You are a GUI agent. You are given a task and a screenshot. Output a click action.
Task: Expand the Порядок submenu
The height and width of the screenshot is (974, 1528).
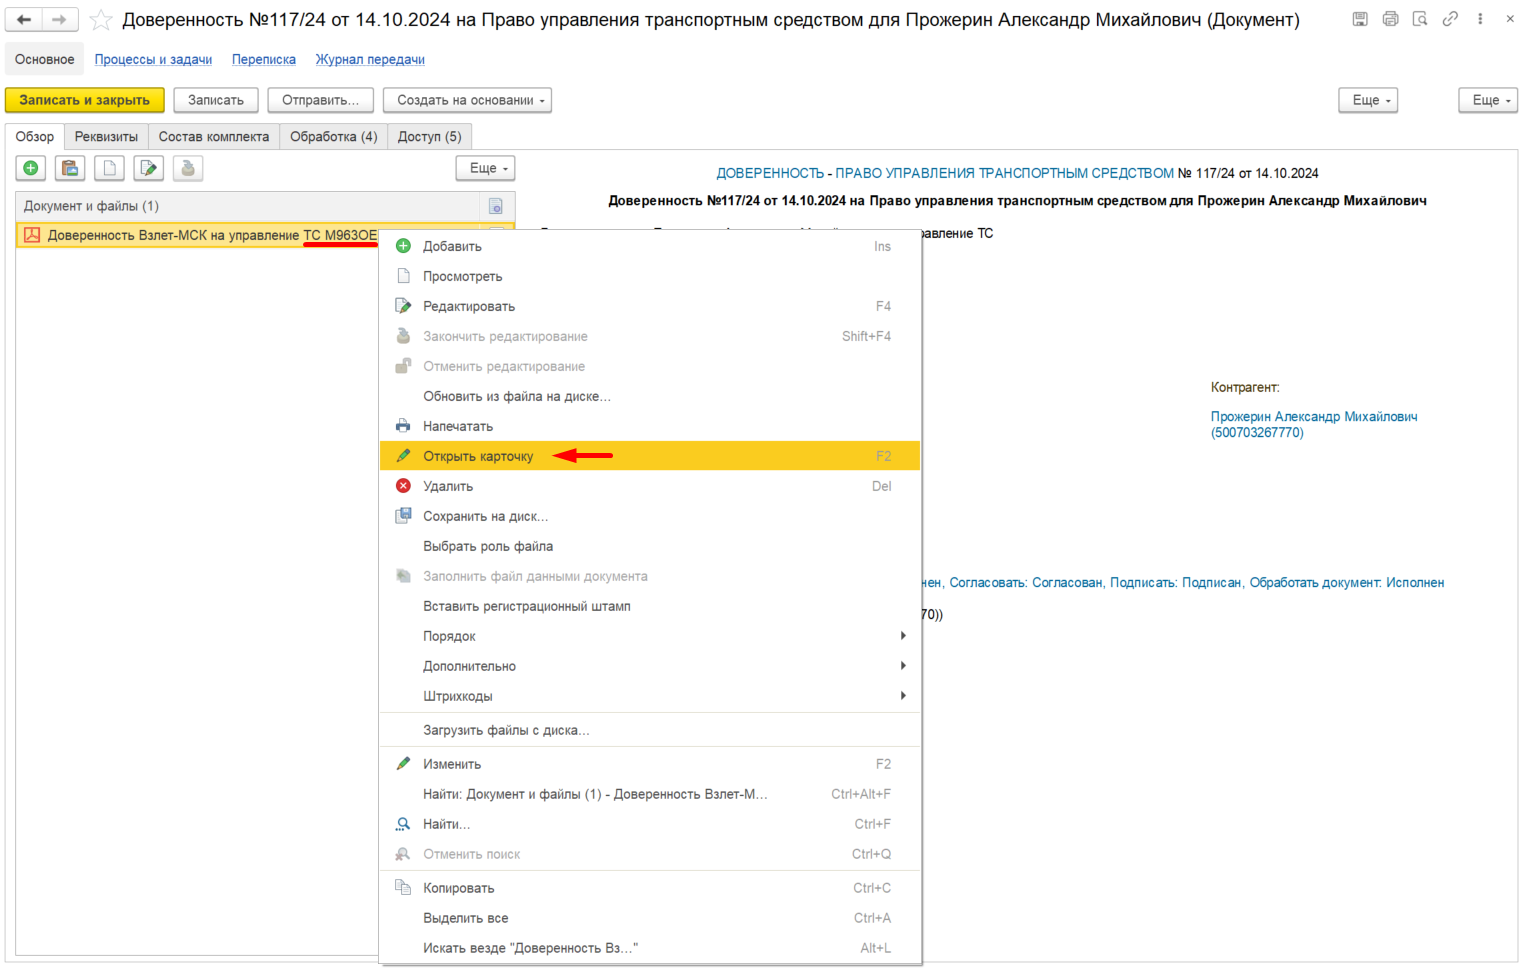pos(650,636)
